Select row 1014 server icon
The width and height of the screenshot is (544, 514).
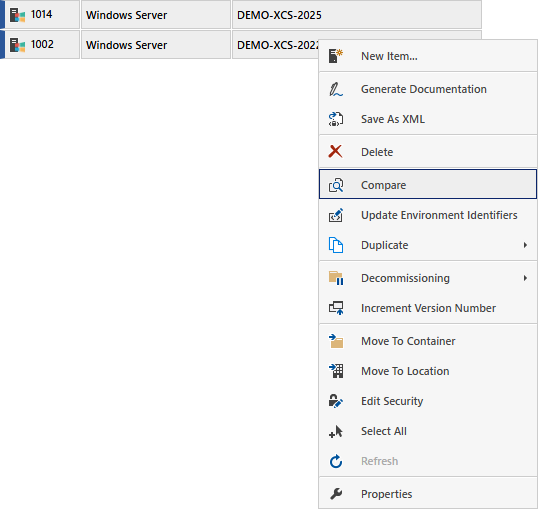pyautogui.click(x=17, y=15)
